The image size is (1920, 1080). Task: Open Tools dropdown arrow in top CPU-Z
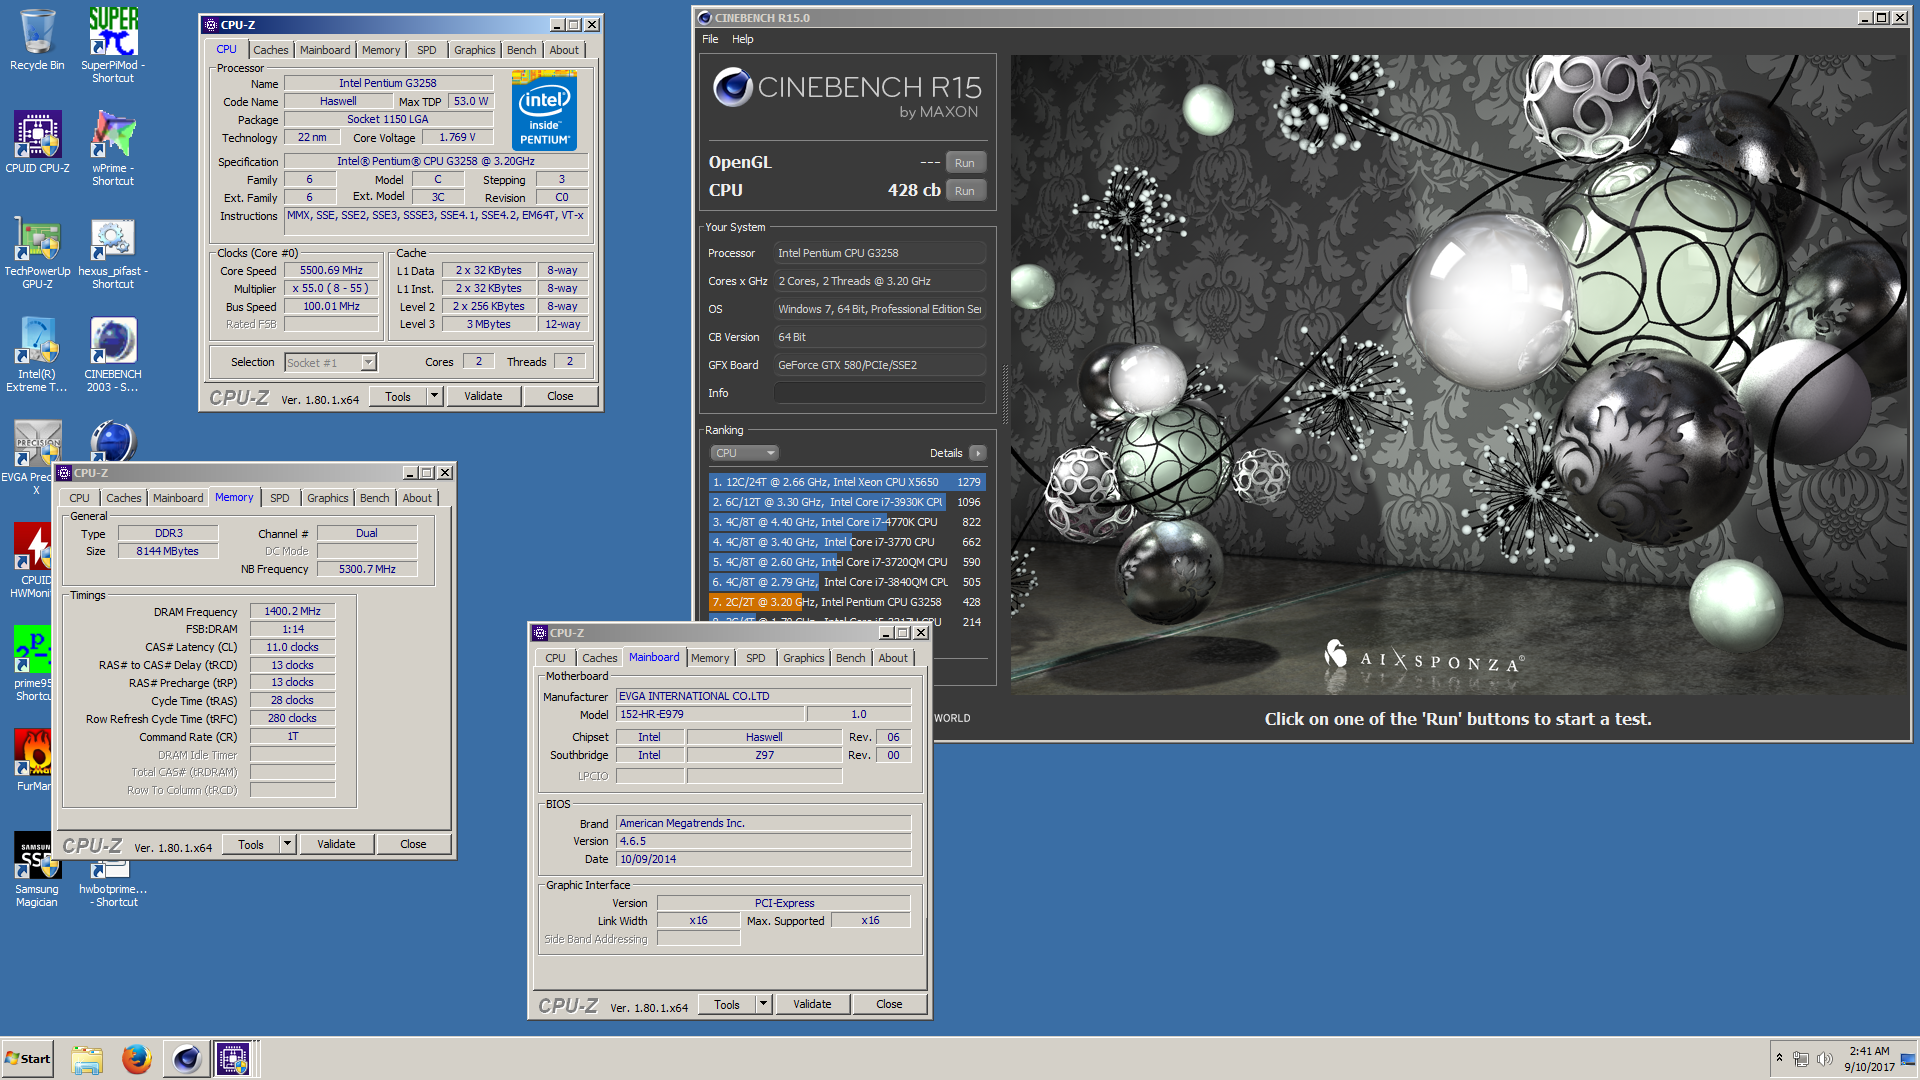[x=435, y=396]
